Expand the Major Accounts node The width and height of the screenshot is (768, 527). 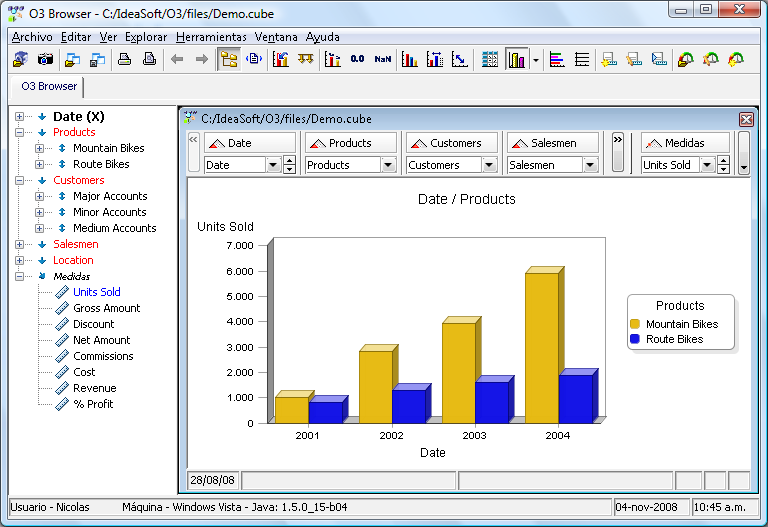(x=39, y=196)
